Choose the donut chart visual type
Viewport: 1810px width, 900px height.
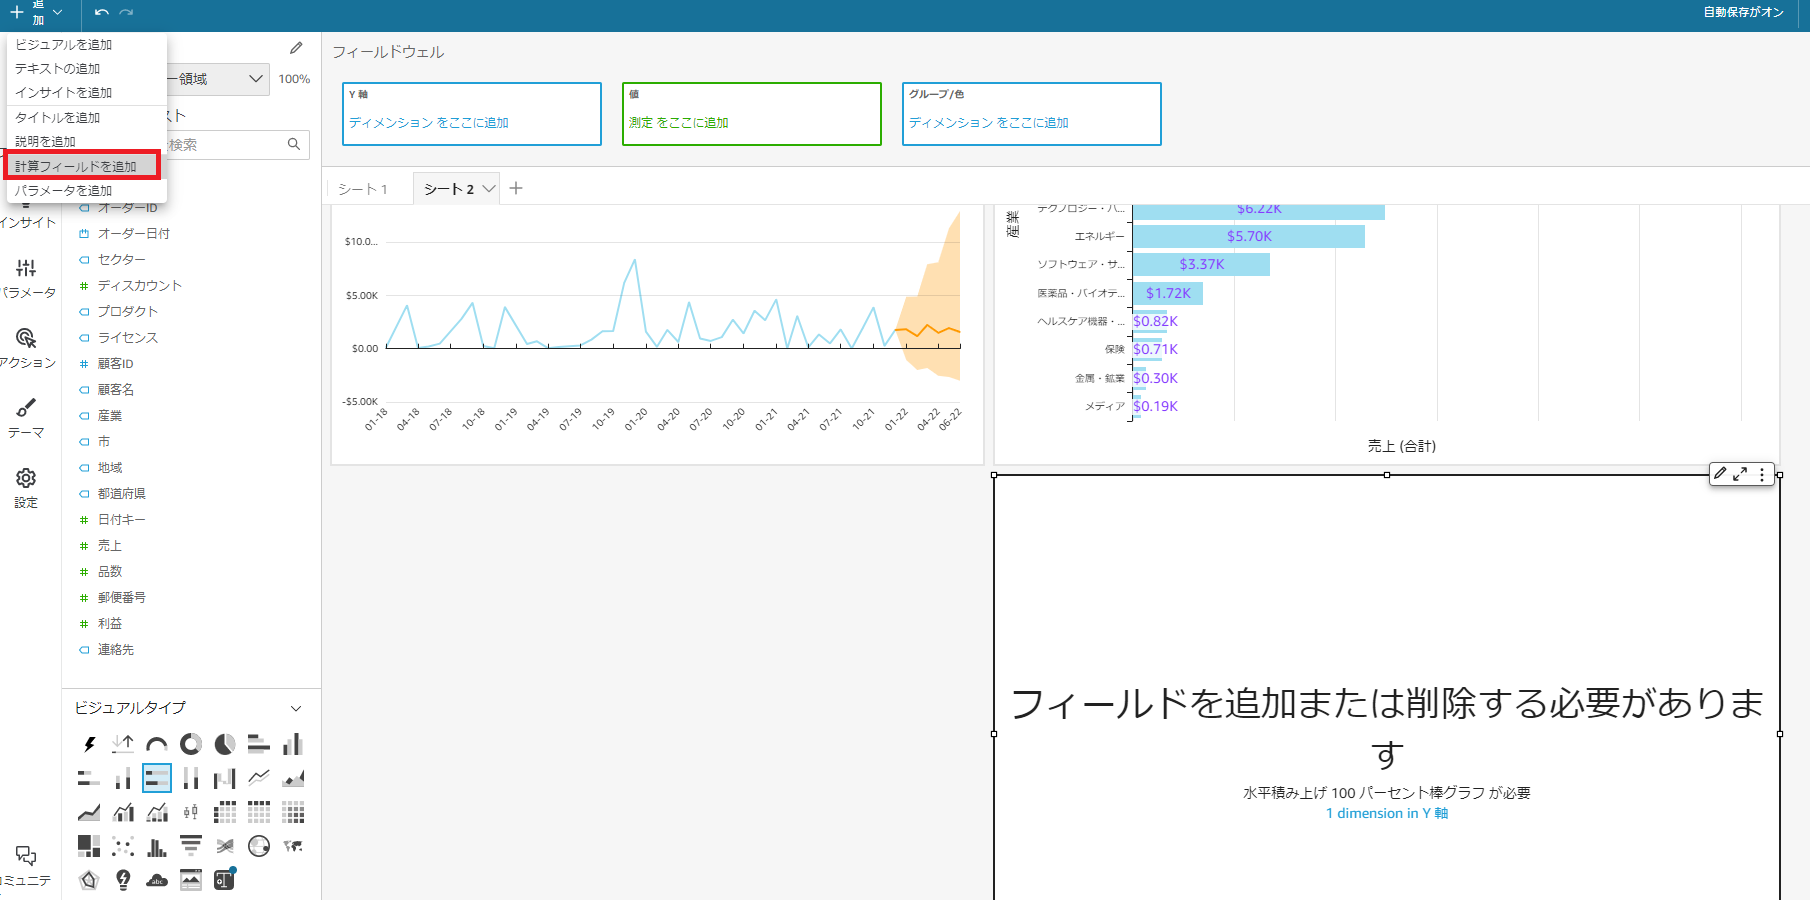(x=191, y=744)
